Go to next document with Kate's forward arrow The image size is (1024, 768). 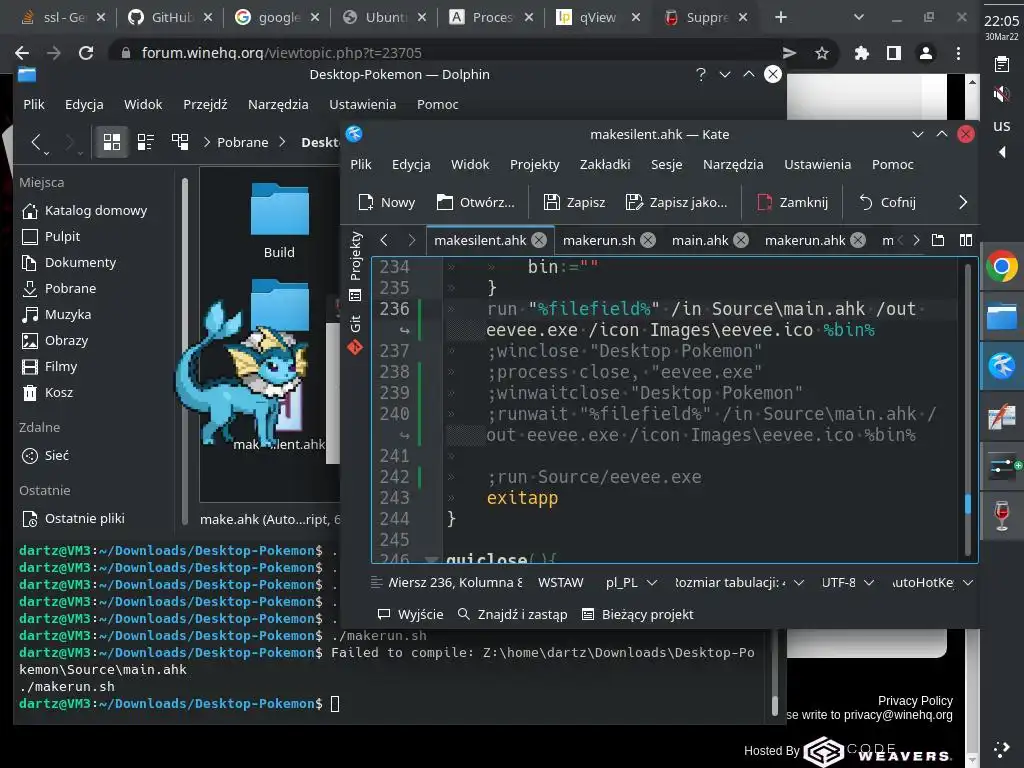[x=411, y=240]
